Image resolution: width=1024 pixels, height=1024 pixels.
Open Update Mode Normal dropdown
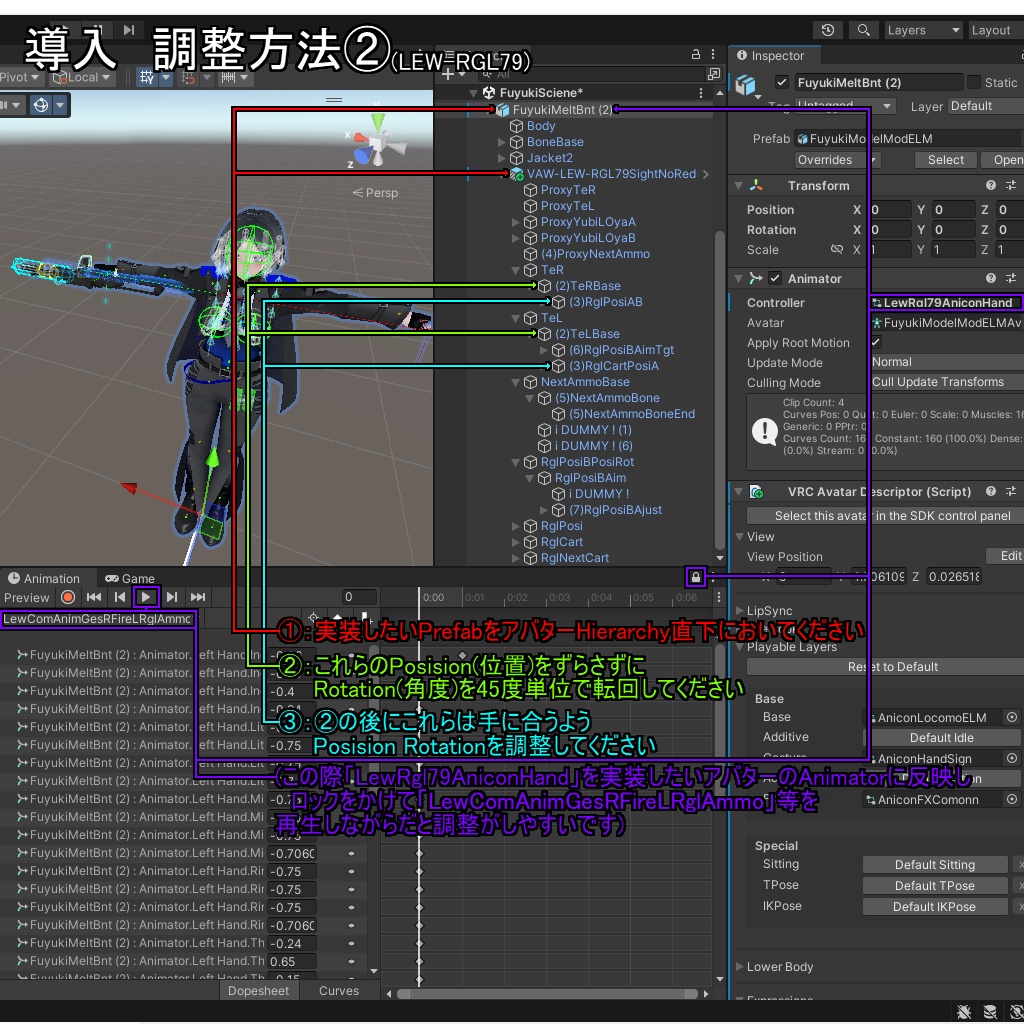pyautogui.click(x=946, y=362)
